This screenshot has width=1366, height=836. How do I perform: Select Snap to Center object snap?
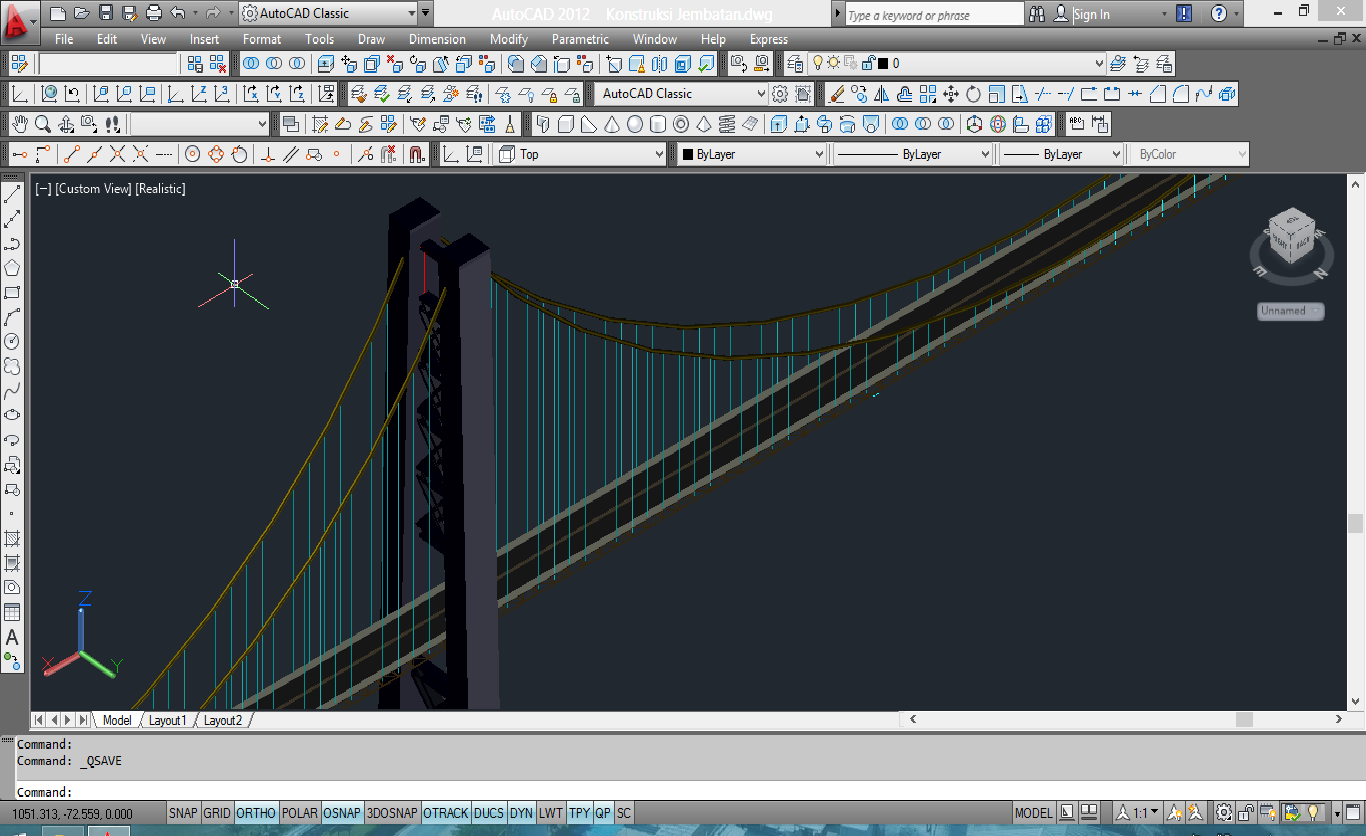click(192, 154)
